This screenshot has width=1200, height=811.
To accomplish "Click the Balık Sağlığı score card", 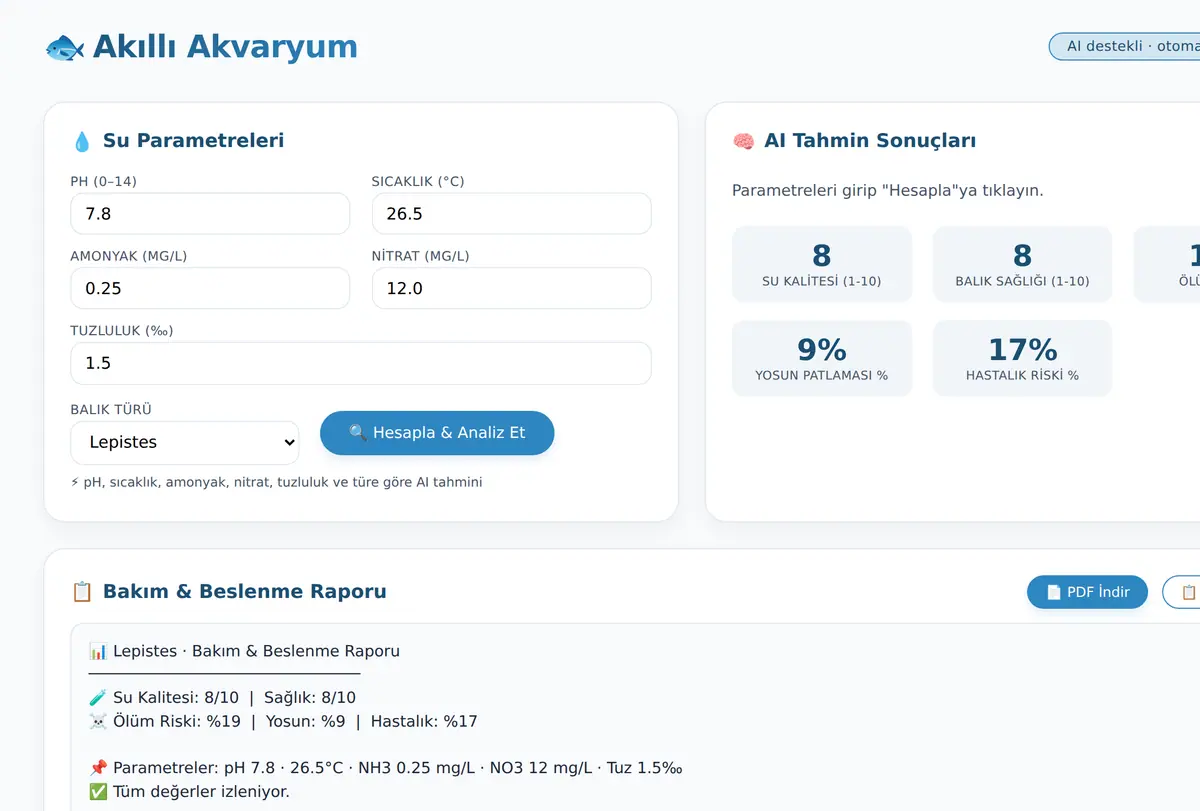I will tap(1022, 264).
